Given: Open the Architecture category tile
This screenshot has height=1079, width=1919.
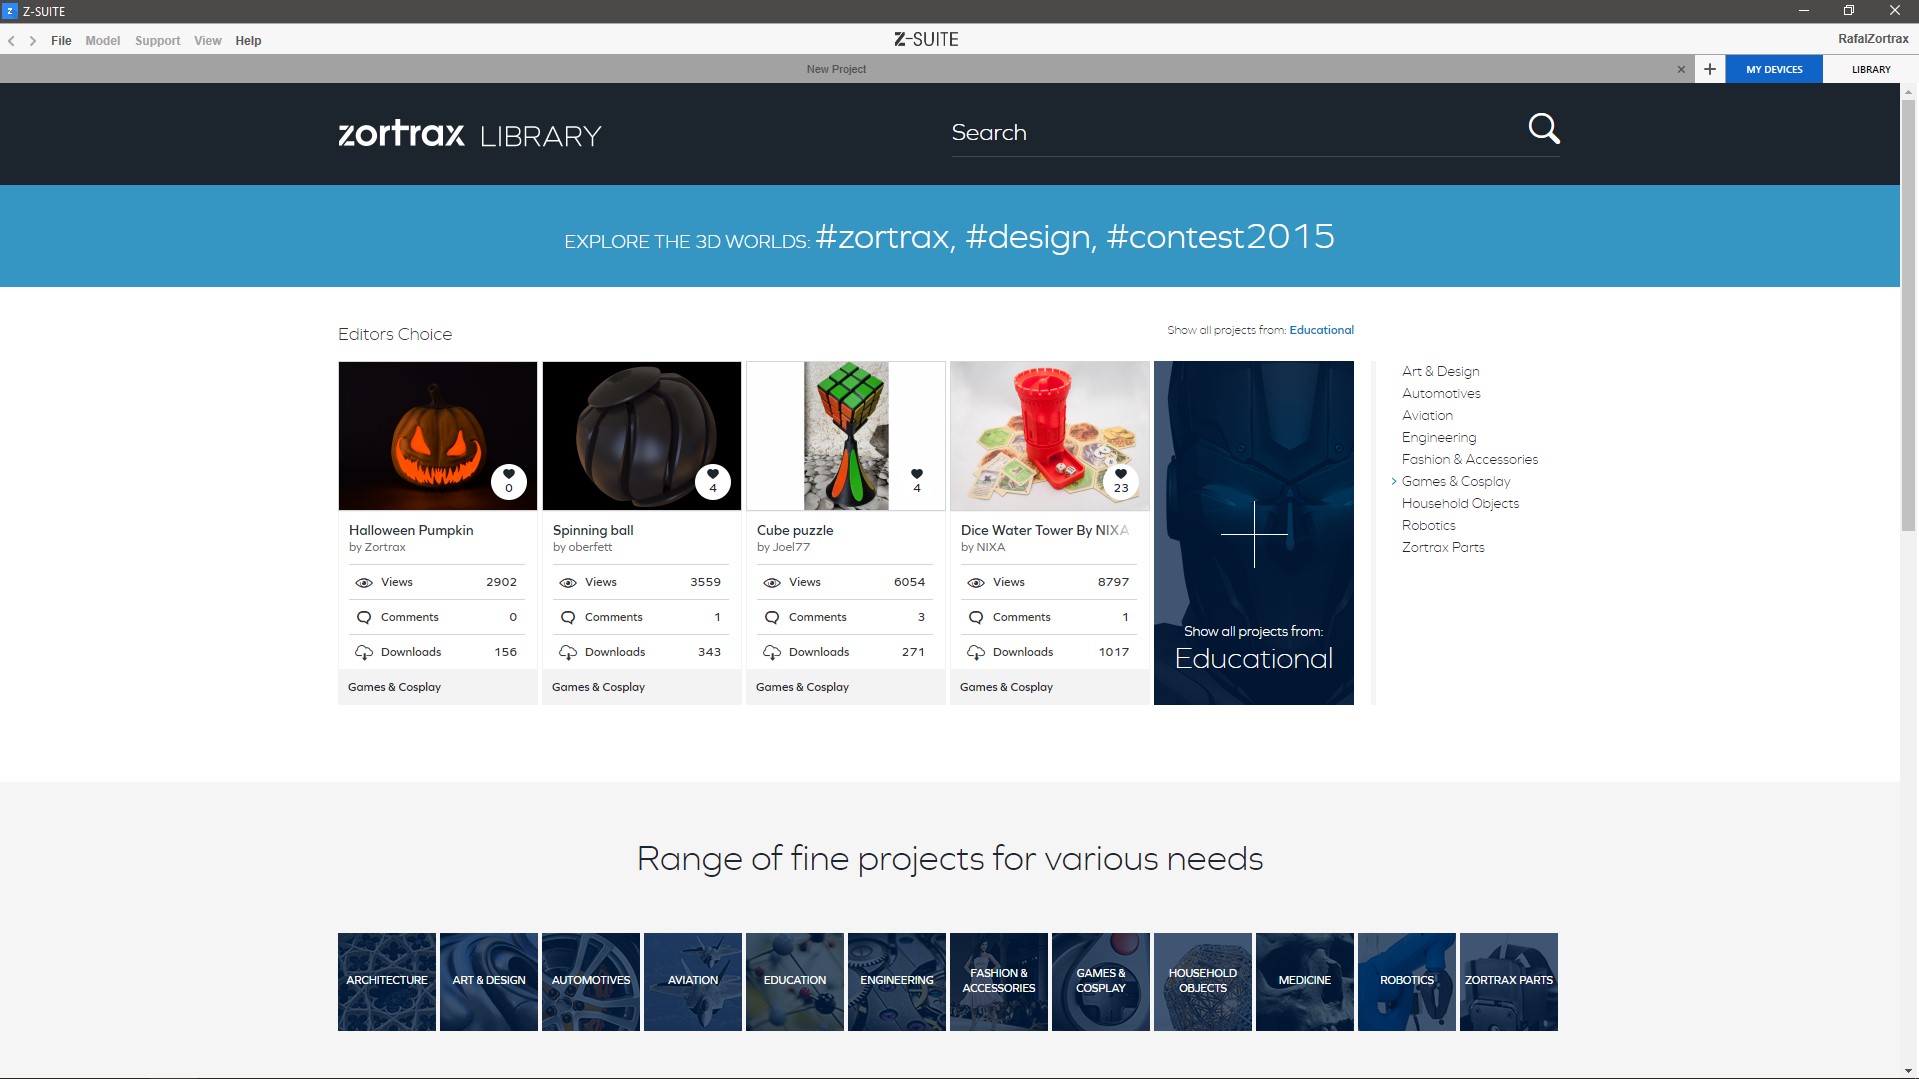Looking at the screenshot, I should (387, 981).
